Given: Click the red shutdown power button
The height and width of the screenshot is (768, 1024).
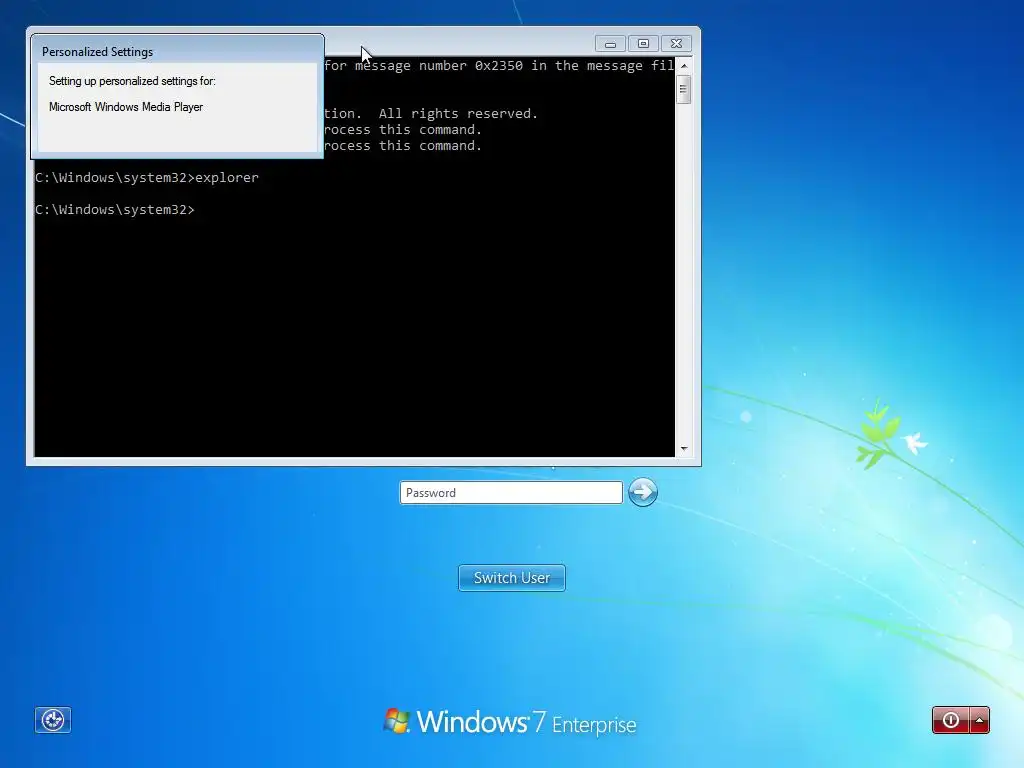Looking at the screenshot, I should [x=951, y=720].
